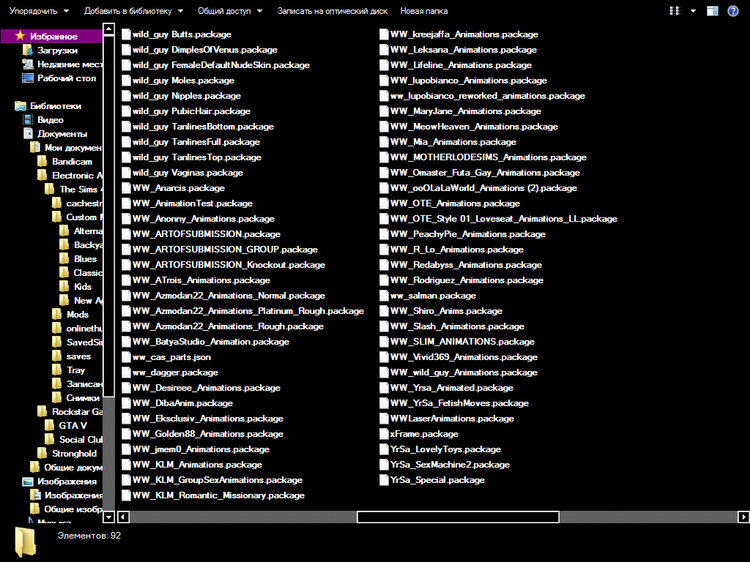Select file WWLaserAnimations.package
The height and width of the screenshot is (562, 750).
447,419
